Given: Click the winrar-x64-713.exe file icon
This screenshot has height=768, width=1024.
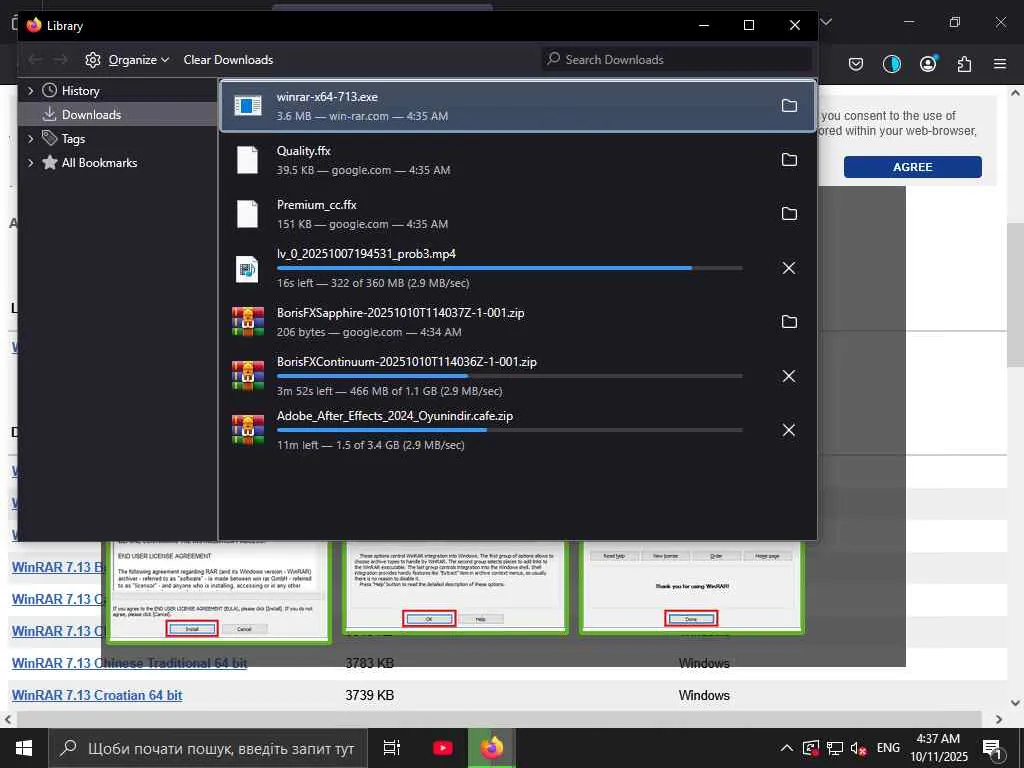Looking at the screenshot, I should [248, 106].
